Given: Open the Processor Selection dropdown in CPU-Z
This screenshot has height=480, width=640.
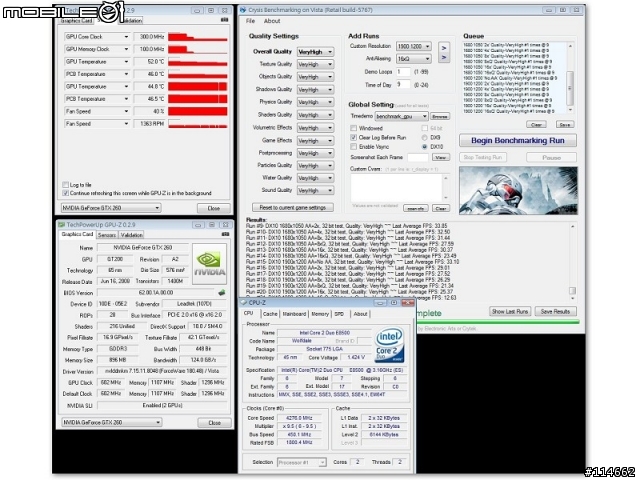Looking at the screenshot, I should 302,462.
